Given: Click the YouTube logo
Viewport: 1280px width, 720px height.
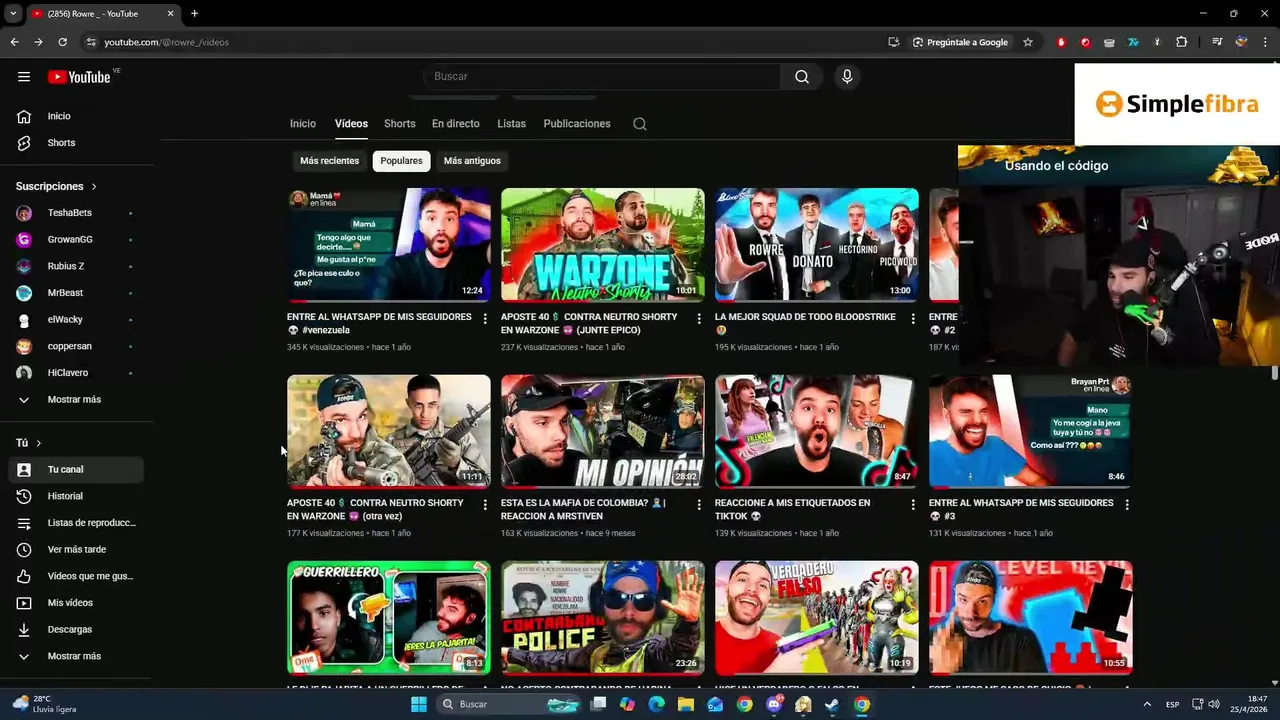Looking at the screenshot, I should click(x=78, y=77).
